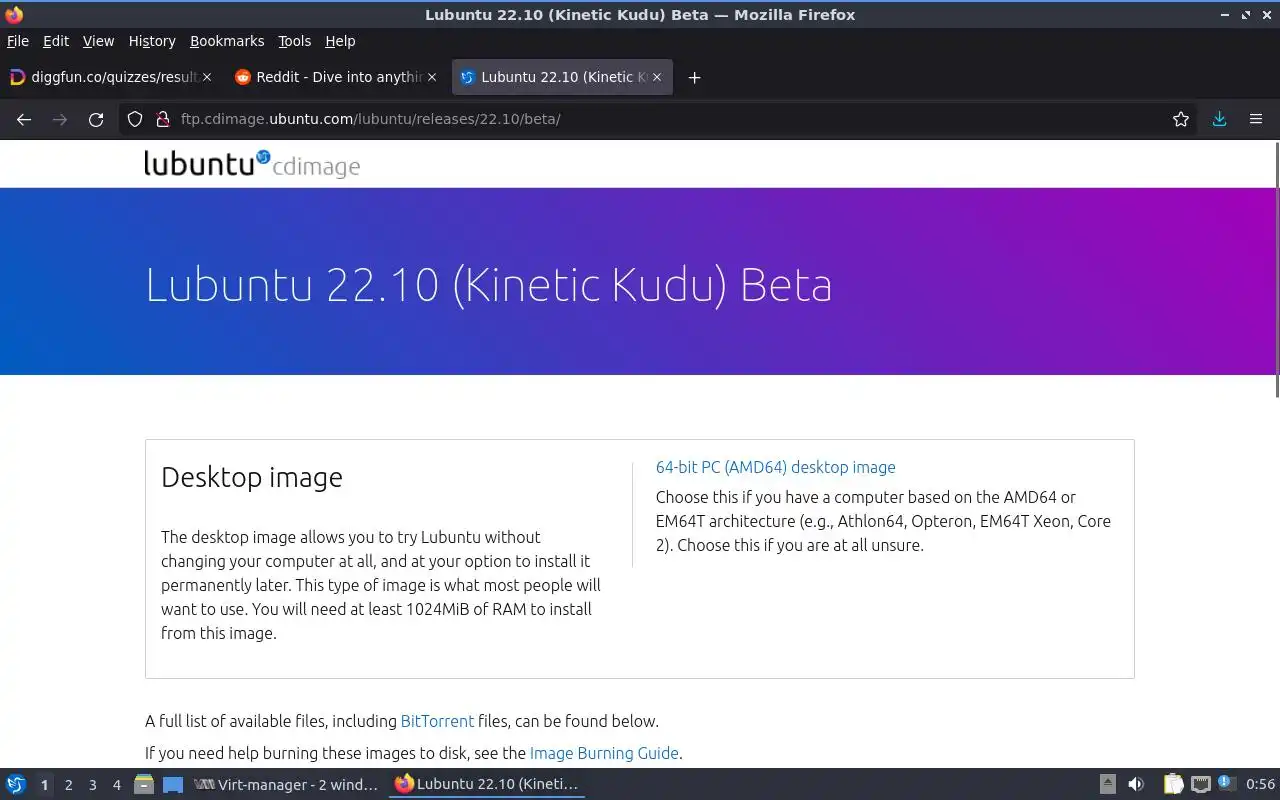This screenshot has width=1280, height=800.
Task: Open the clipboard manager tray icon
Action: pyautogui.click(x=1173, y=784)
